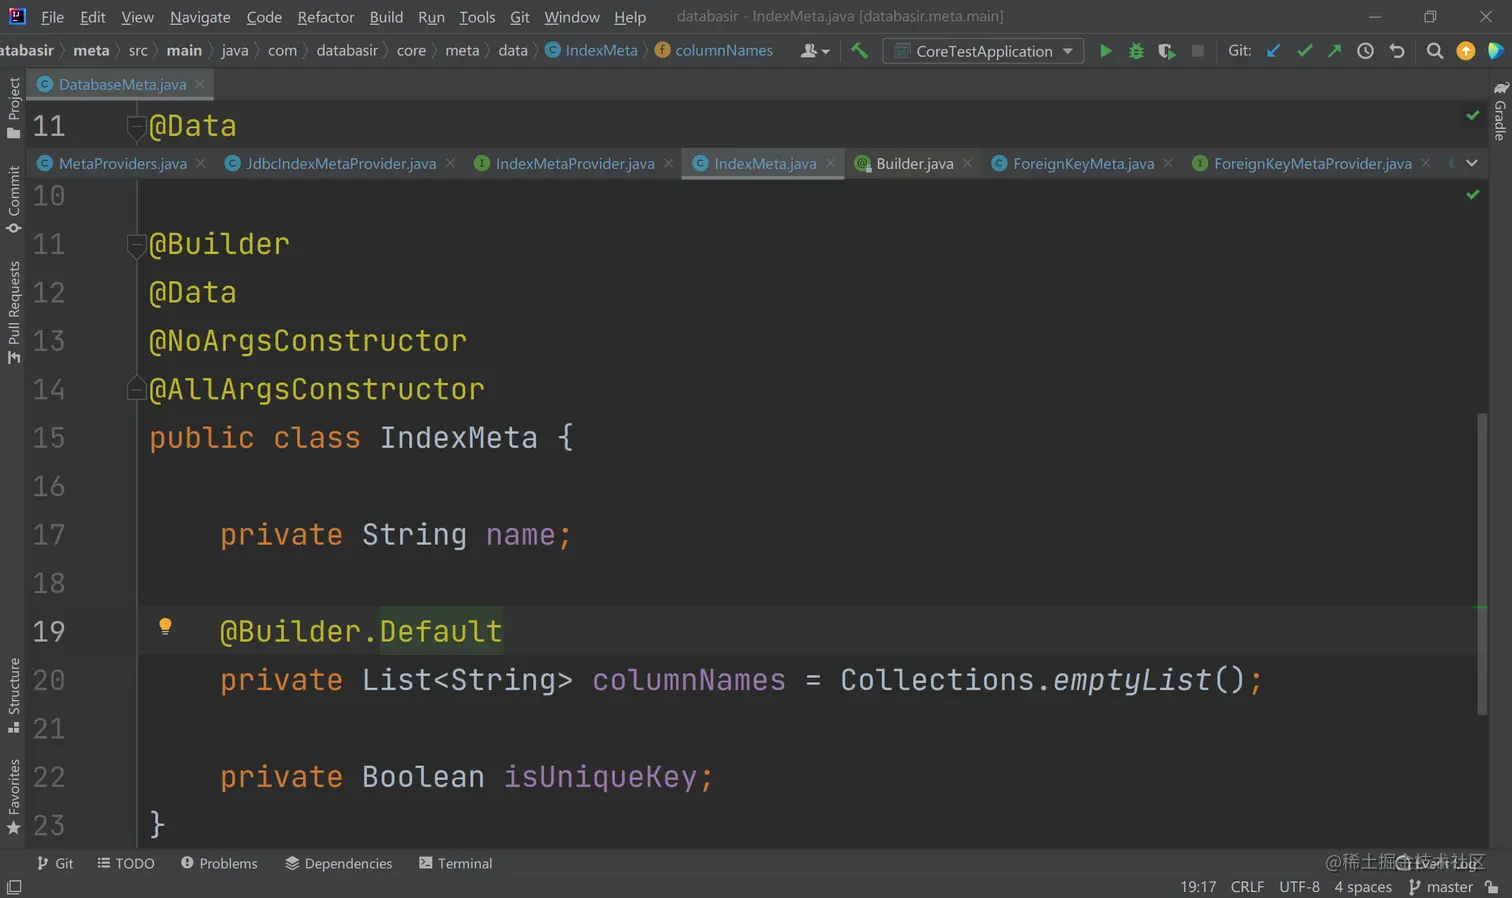1512x898 pixels.
Task: Open the Build menu
Action: click(386, 17)
